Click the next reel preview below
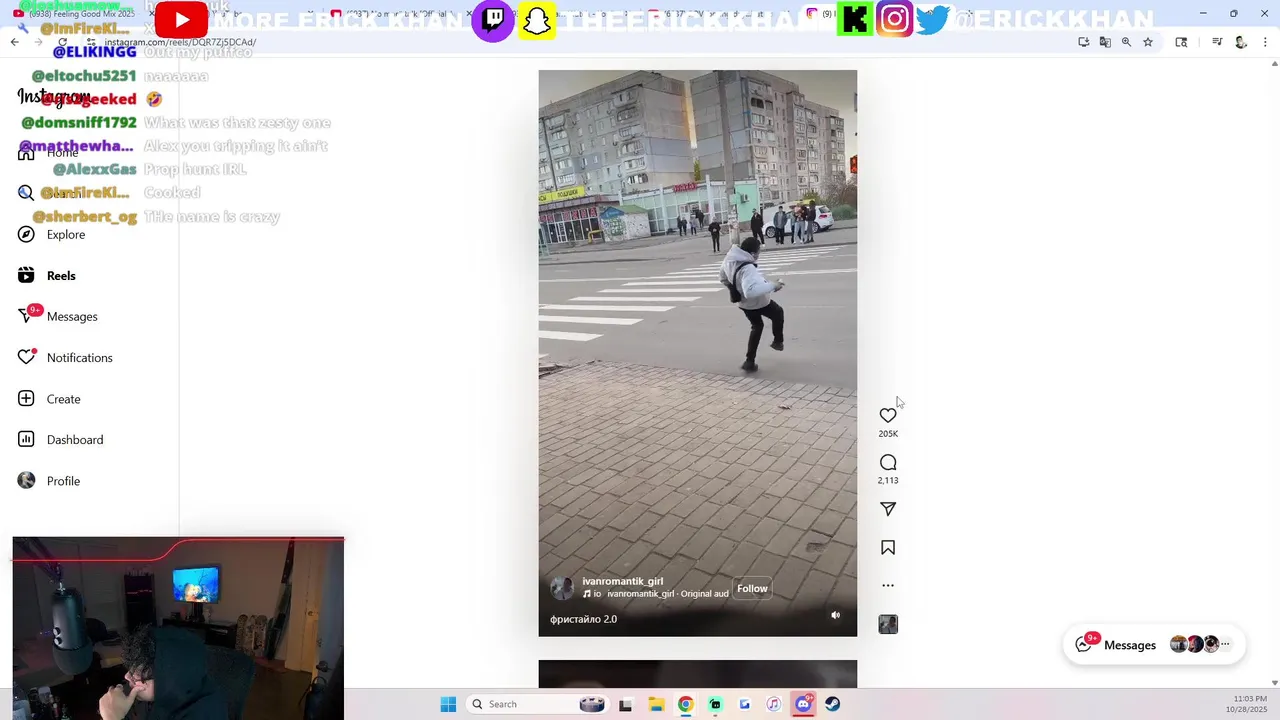Screen dimensions: 1280x720 tap(697, 674)
